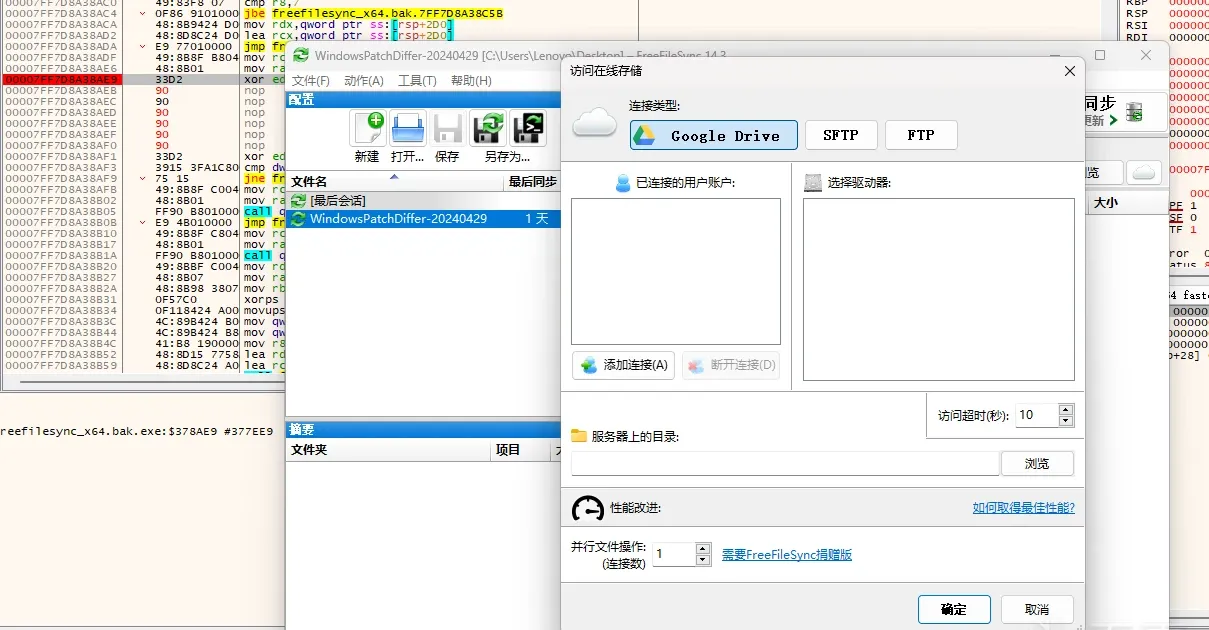
Task: Click the performance gauge icon
Action: pos(588,508)
